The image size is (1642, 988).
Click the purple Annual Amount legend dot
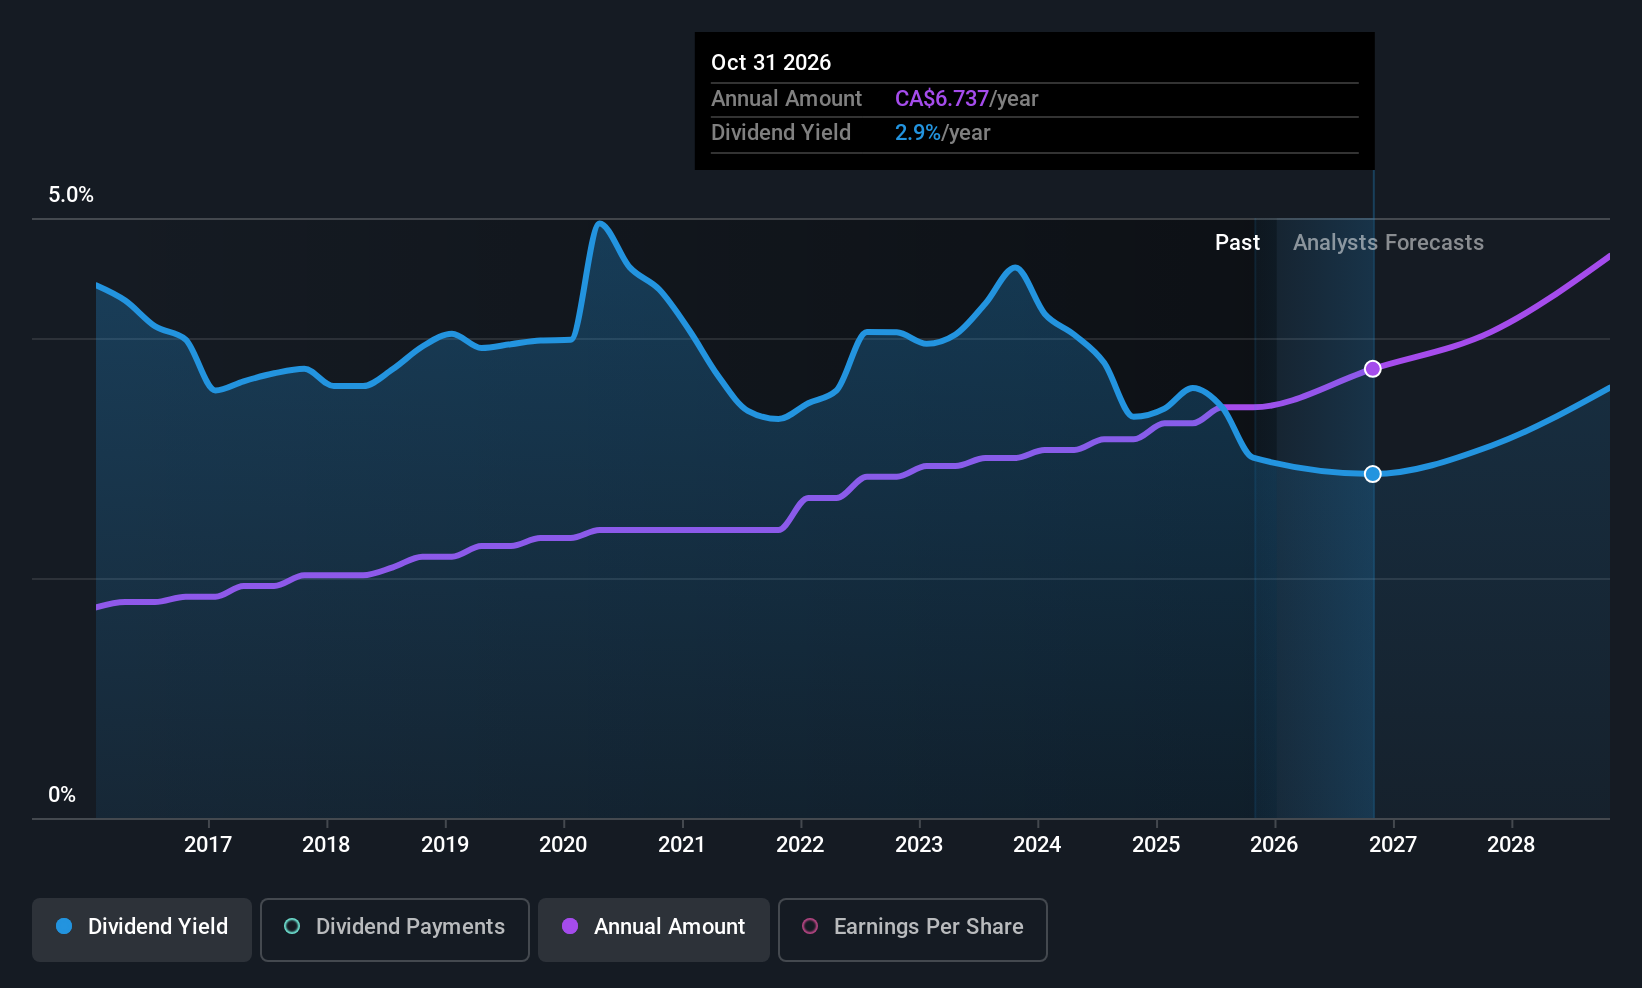click(x=570, y=927)
